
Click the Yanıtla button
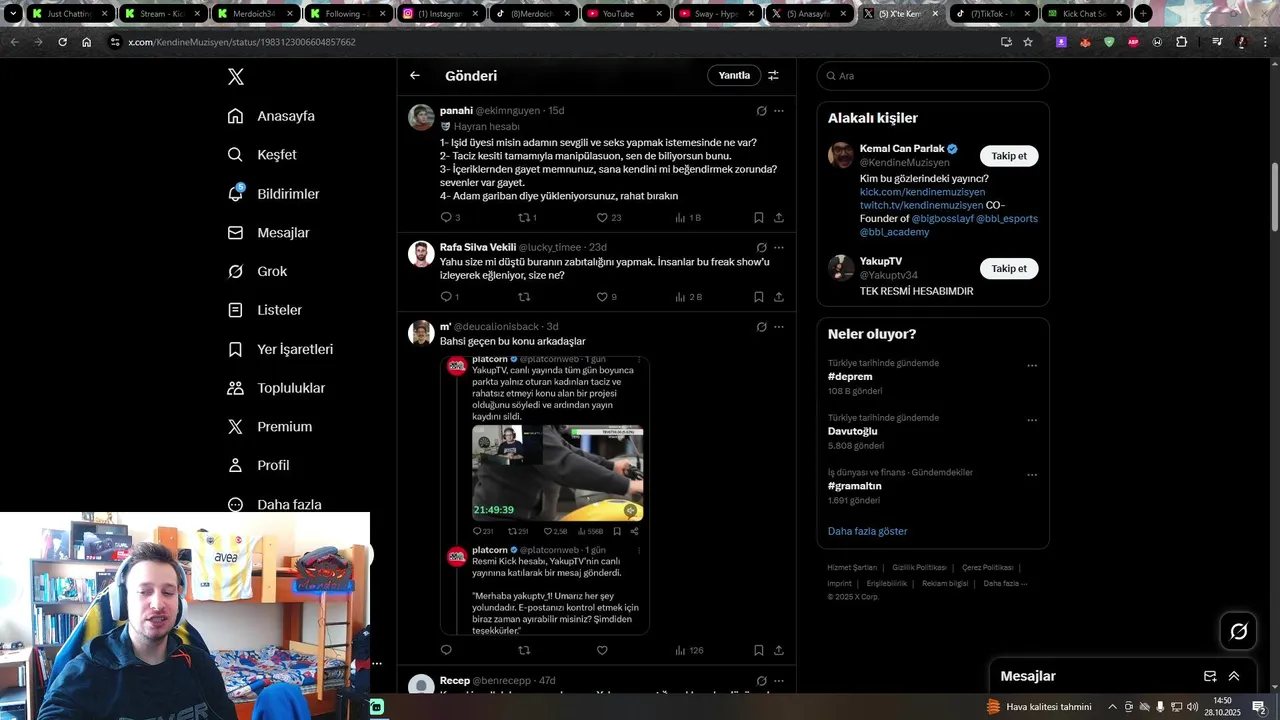pyautogui.click(x=734, y=75)
